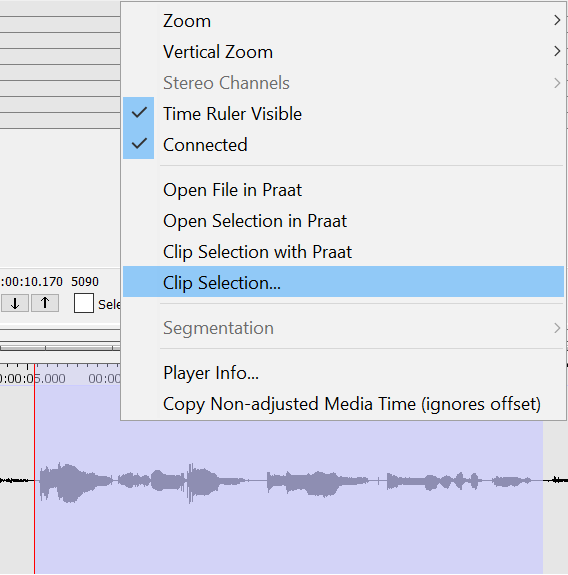
Task: Click the timeline overview slider bar
Action: 60,347
